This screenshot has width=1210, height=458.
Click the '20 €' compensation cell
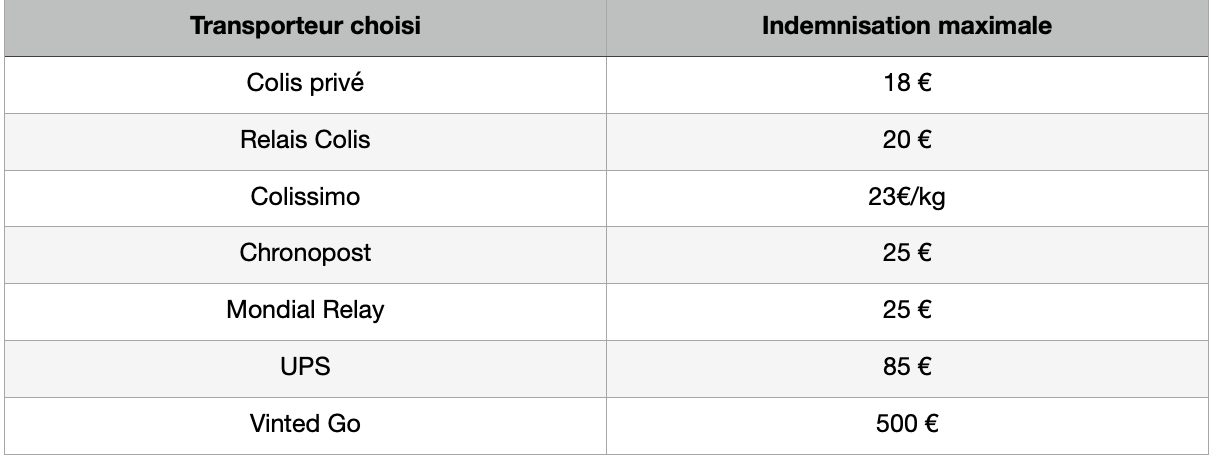909,140
